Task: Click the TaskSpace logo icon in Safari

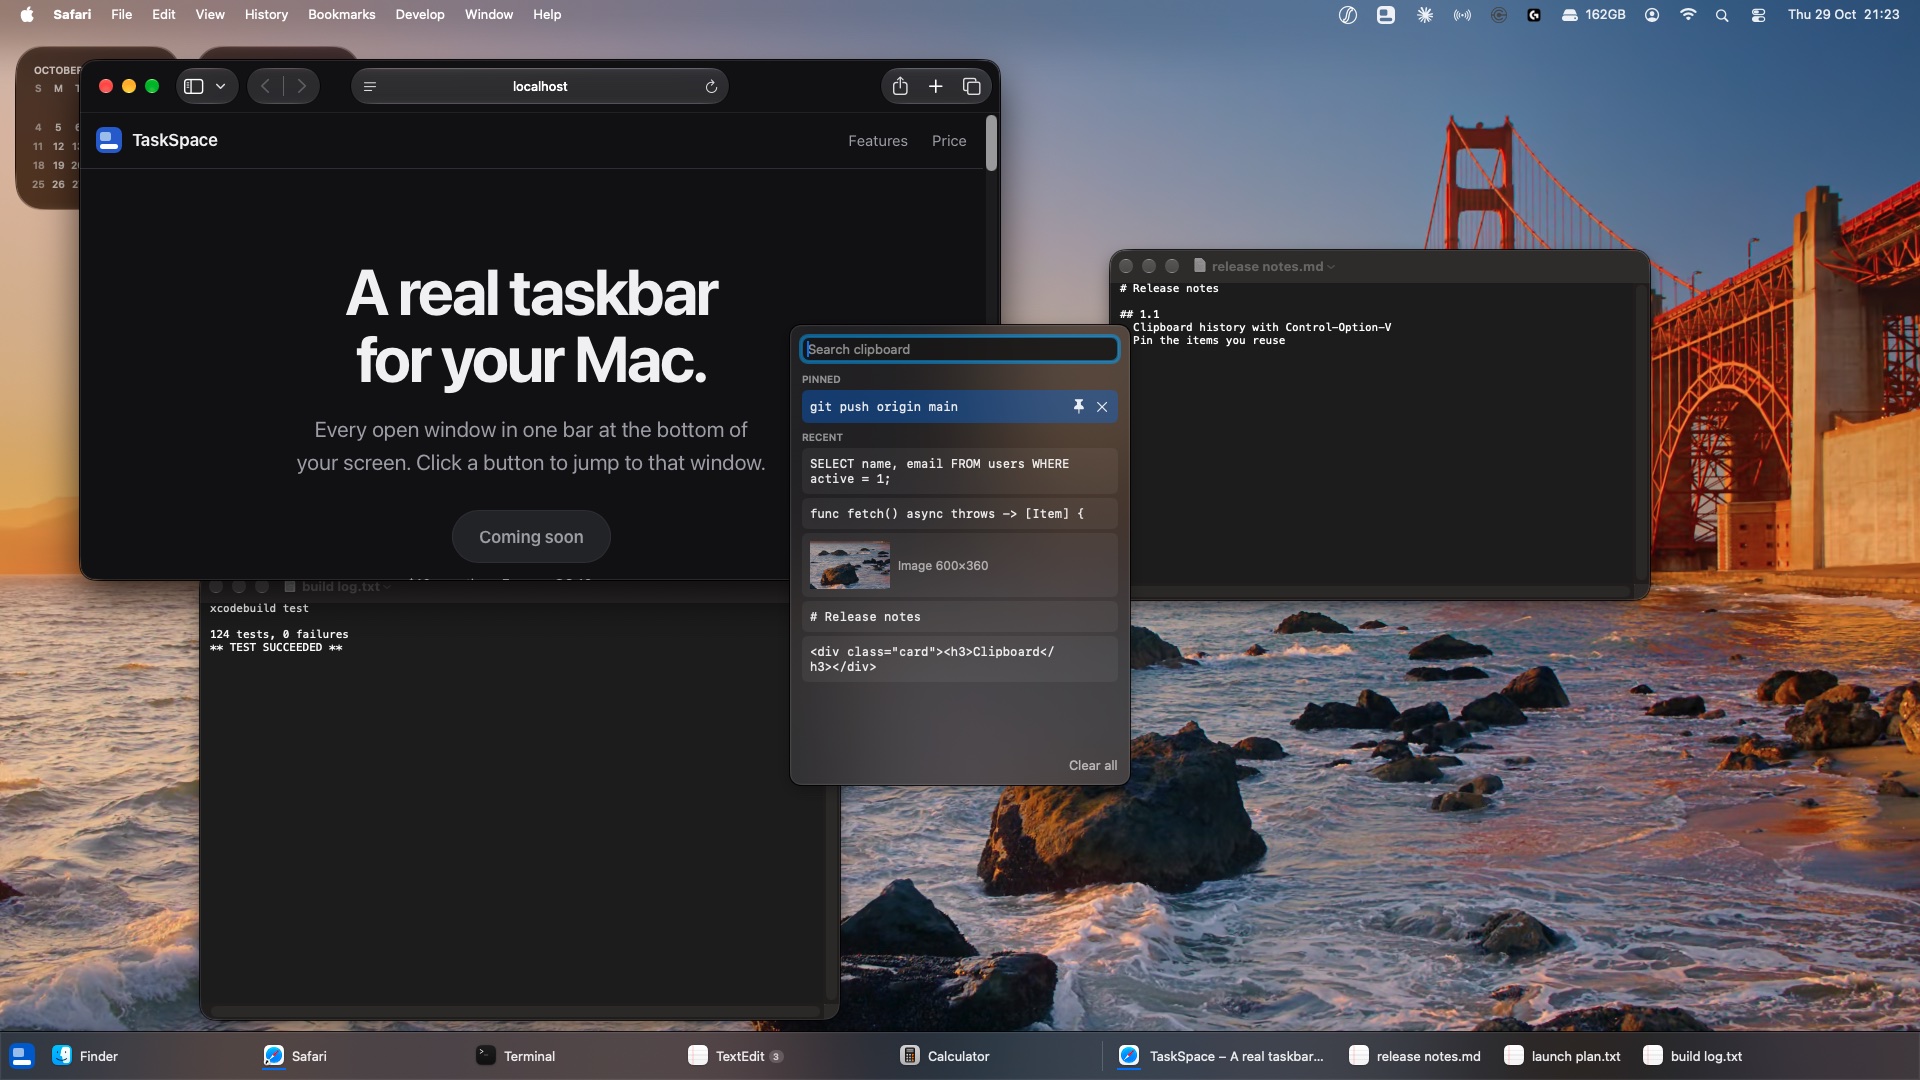Action: point(109,140)
